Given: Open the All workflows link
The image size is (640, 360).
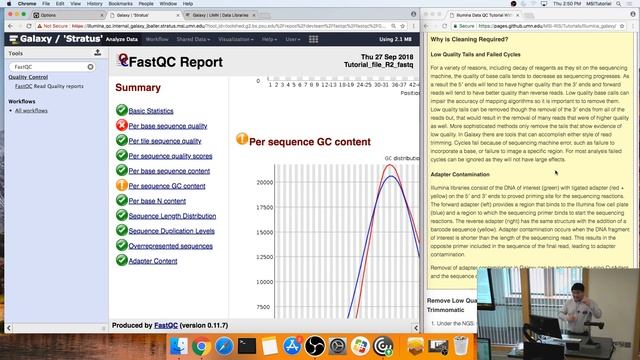Looking at the screenshot, I should click(x=31, y=111).
